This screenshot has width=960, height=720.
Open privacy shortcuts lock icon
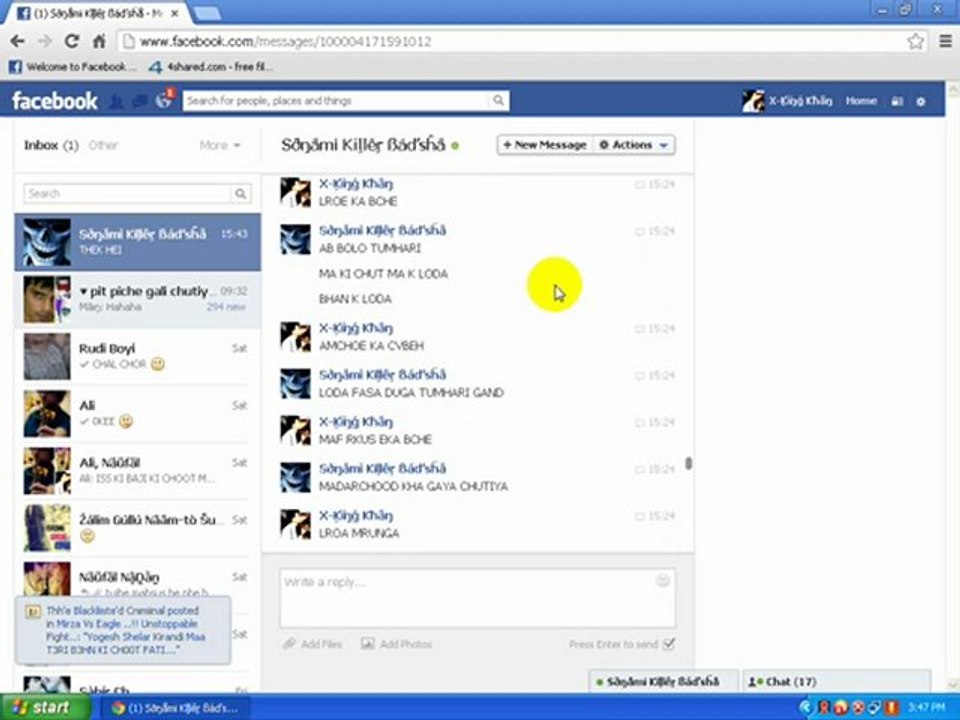click(x=897, y=102)
